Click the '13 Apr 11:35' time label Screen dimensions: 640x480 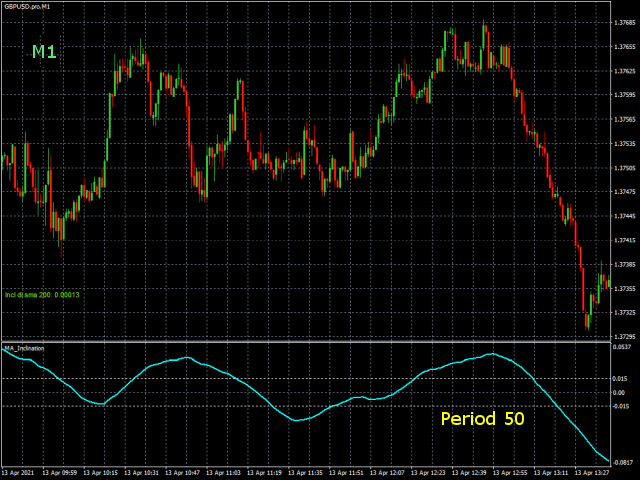[x=305, y=473]
